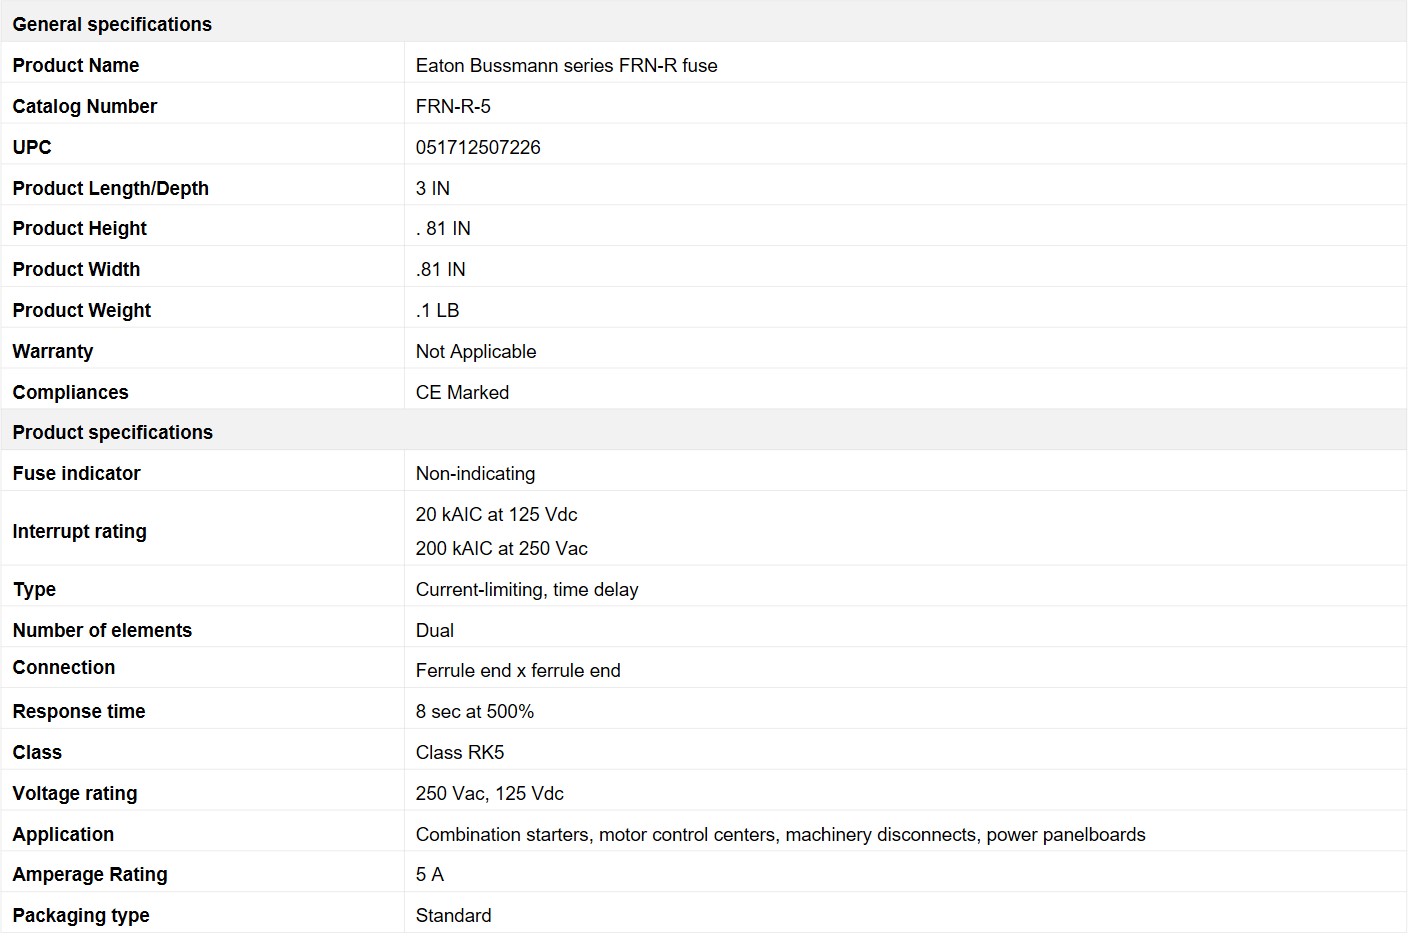
Task: Click the CE Marked compliance value
Action: (x=462, y=392)
